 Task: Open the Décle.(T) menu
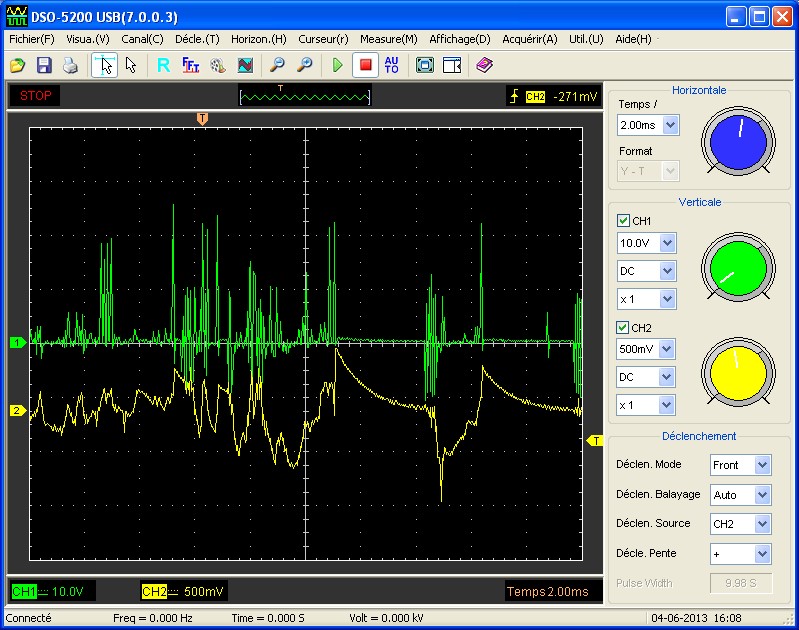[197, 39]
